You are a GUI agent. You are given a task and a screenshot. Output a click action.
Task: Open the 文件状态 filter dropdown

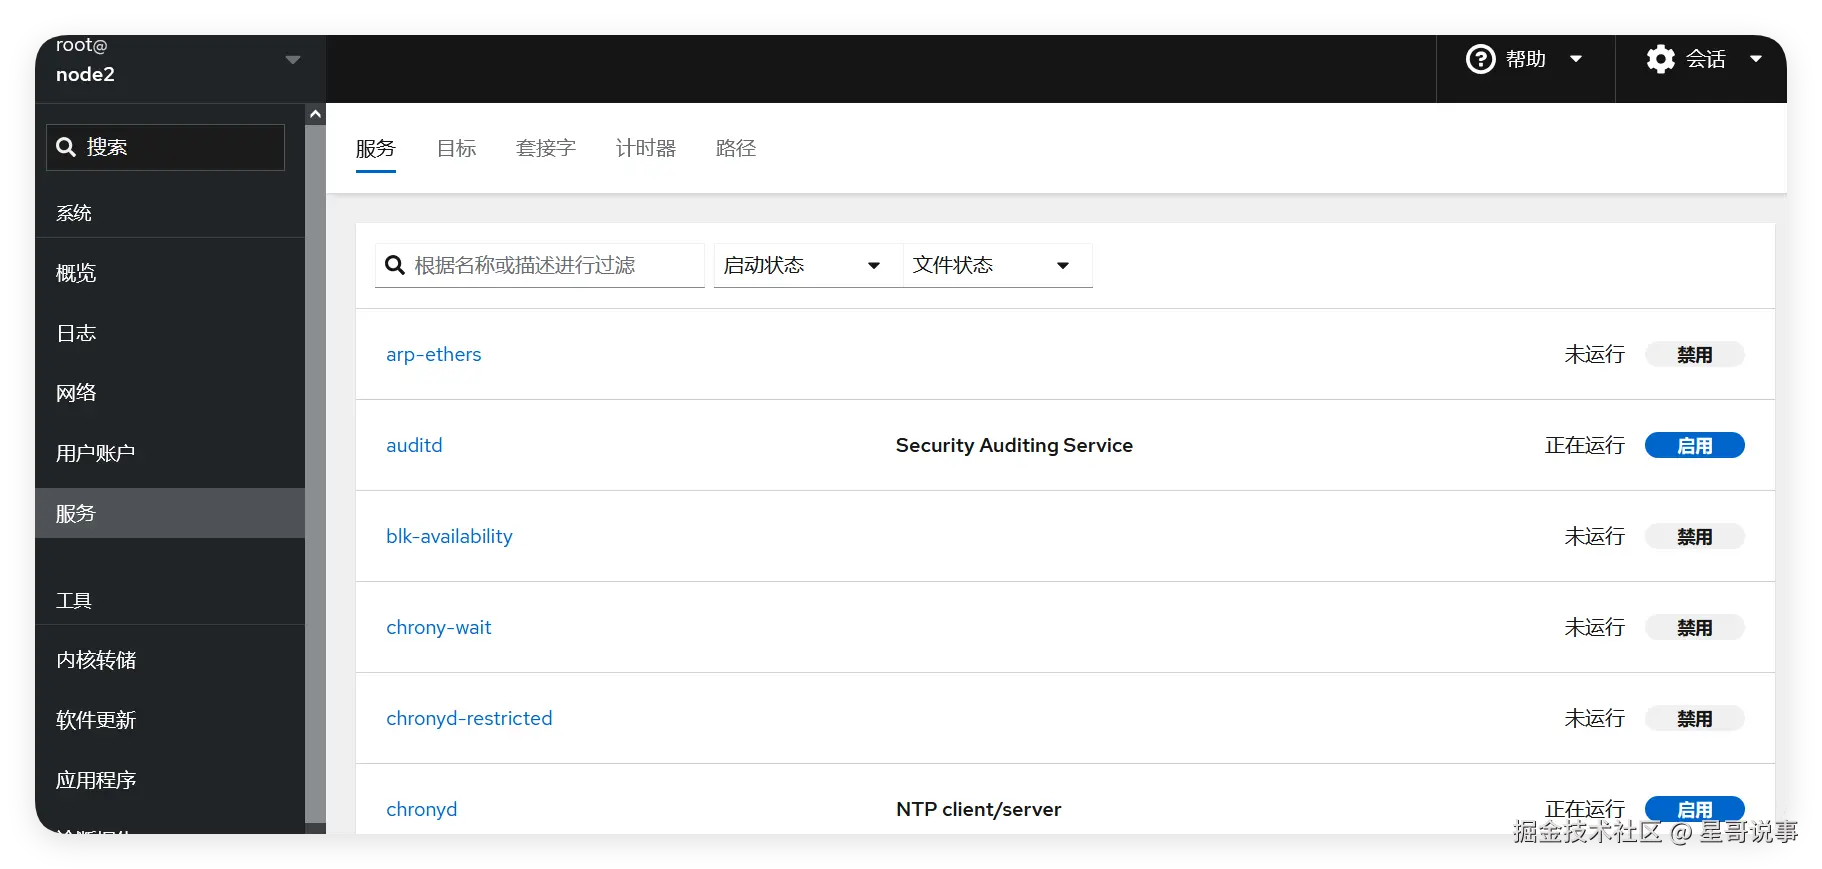[x=998, y=265]
